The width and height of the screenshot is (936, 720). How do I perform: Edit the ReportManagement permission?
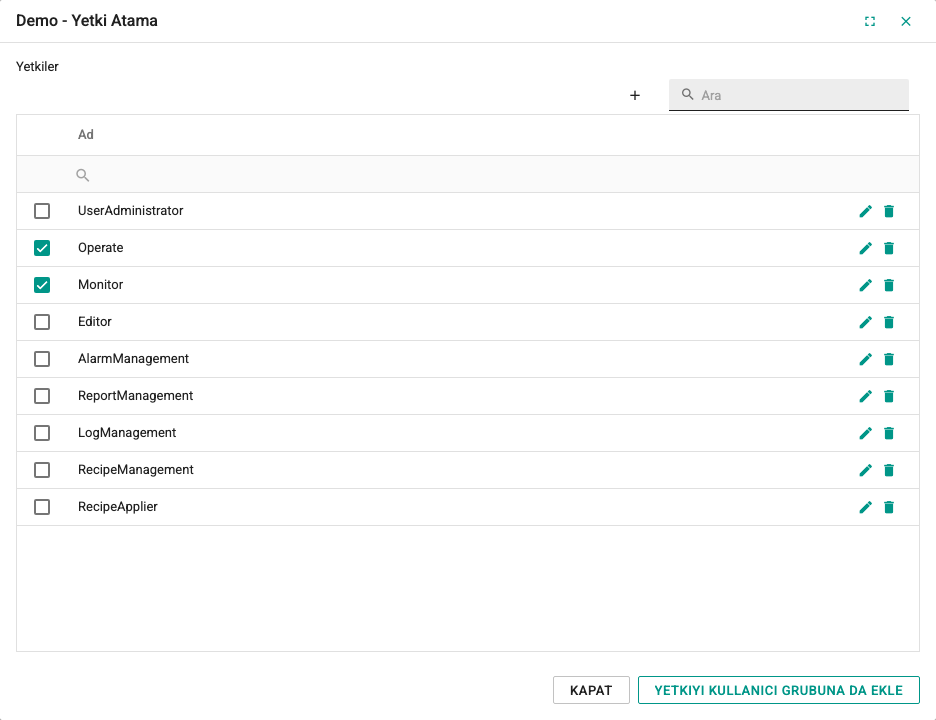coord(866,396)
